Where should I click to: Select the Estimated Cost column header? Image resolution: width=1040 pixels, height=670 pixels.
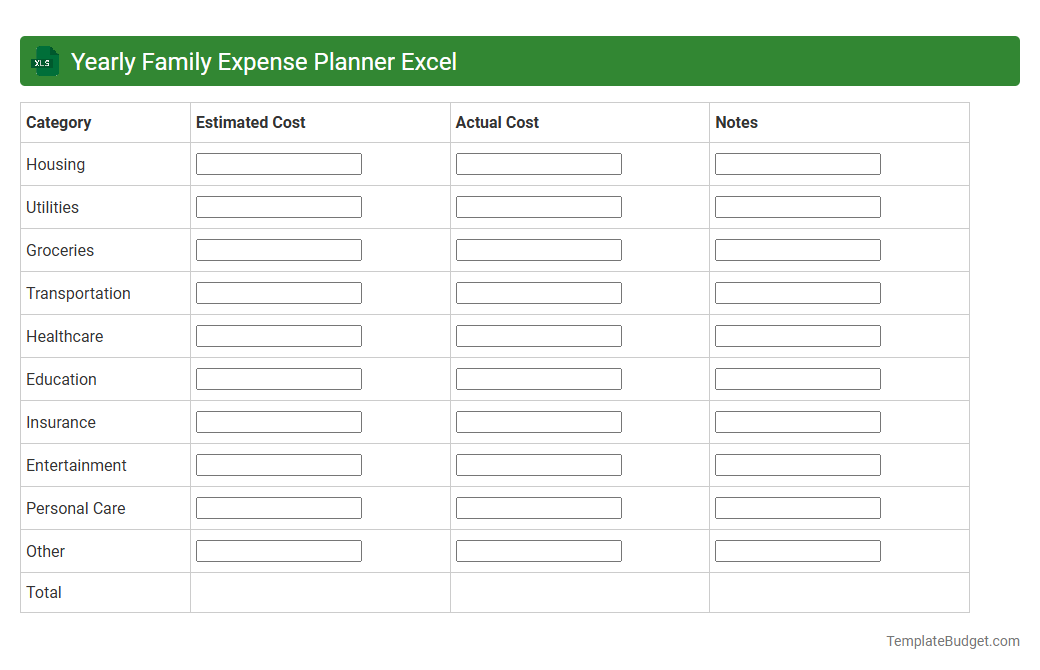click(x=250, y=122)
